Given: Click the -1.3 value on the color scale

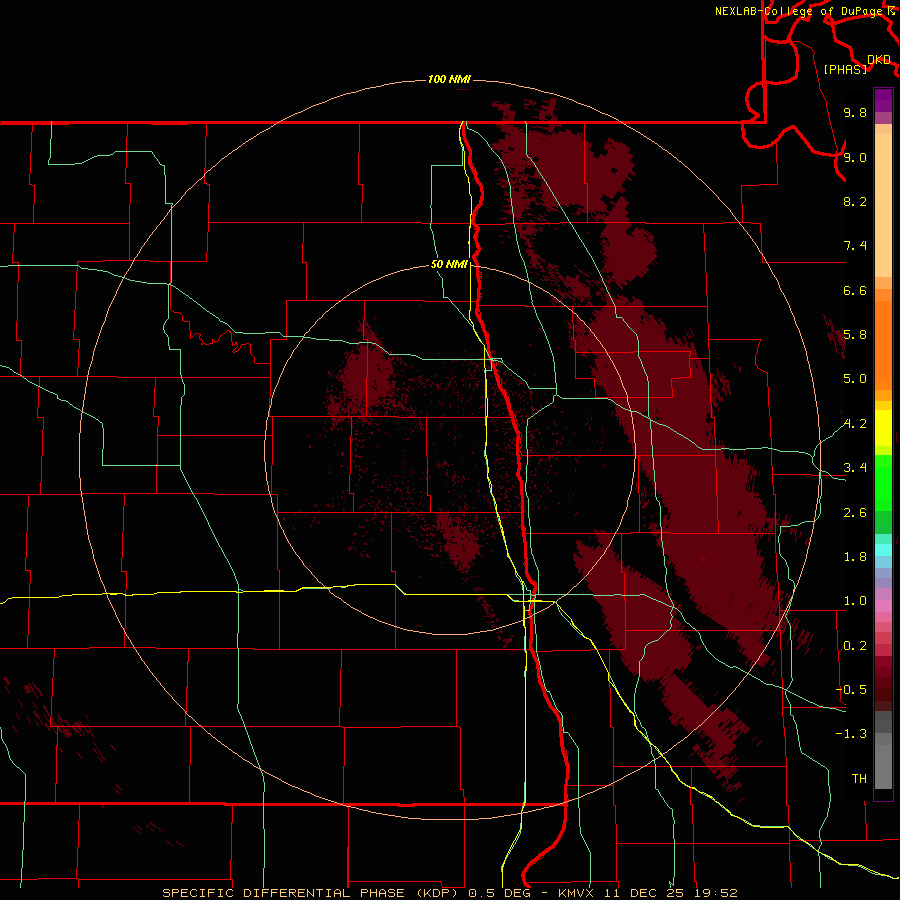Looking at the screenshot, I should [x=851, y=734].
